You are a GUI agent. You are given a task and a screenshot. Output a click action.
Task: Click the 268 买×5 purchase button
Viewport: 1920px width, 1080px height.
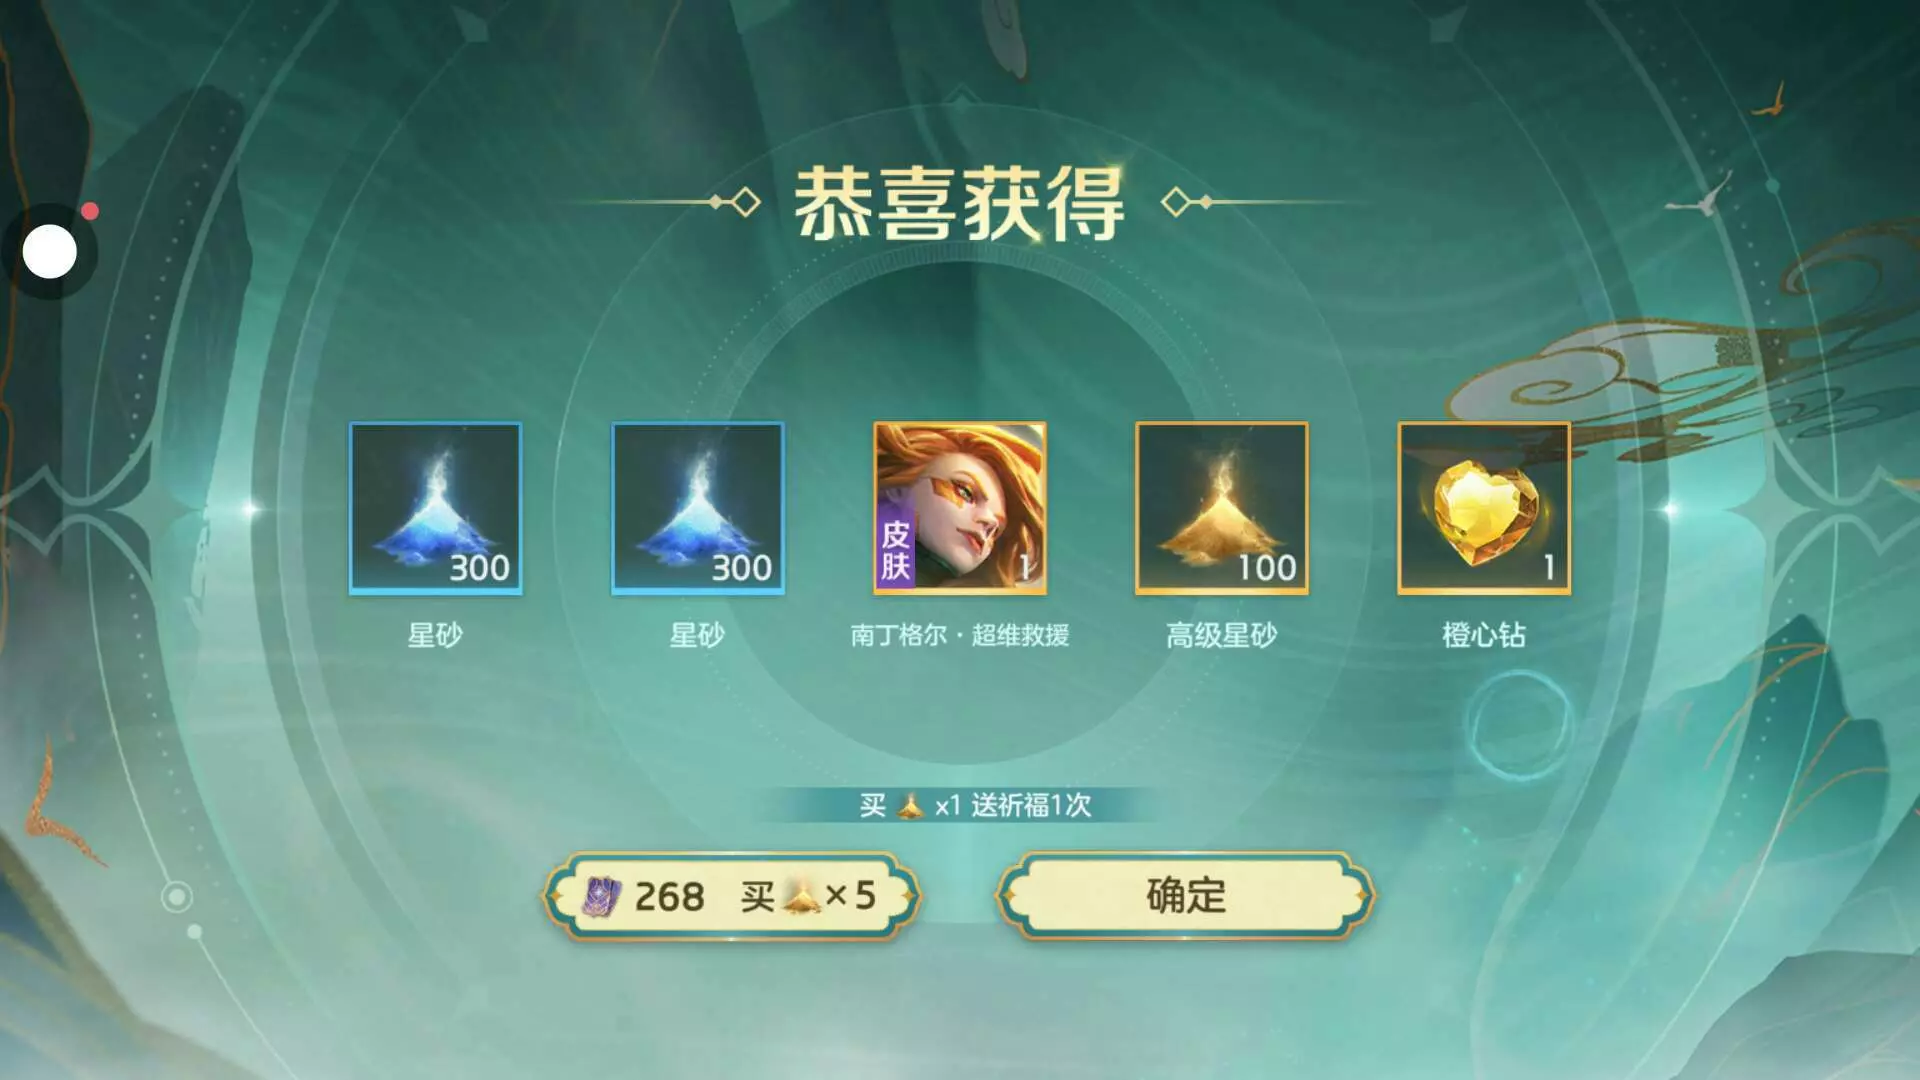pos(731,895)
